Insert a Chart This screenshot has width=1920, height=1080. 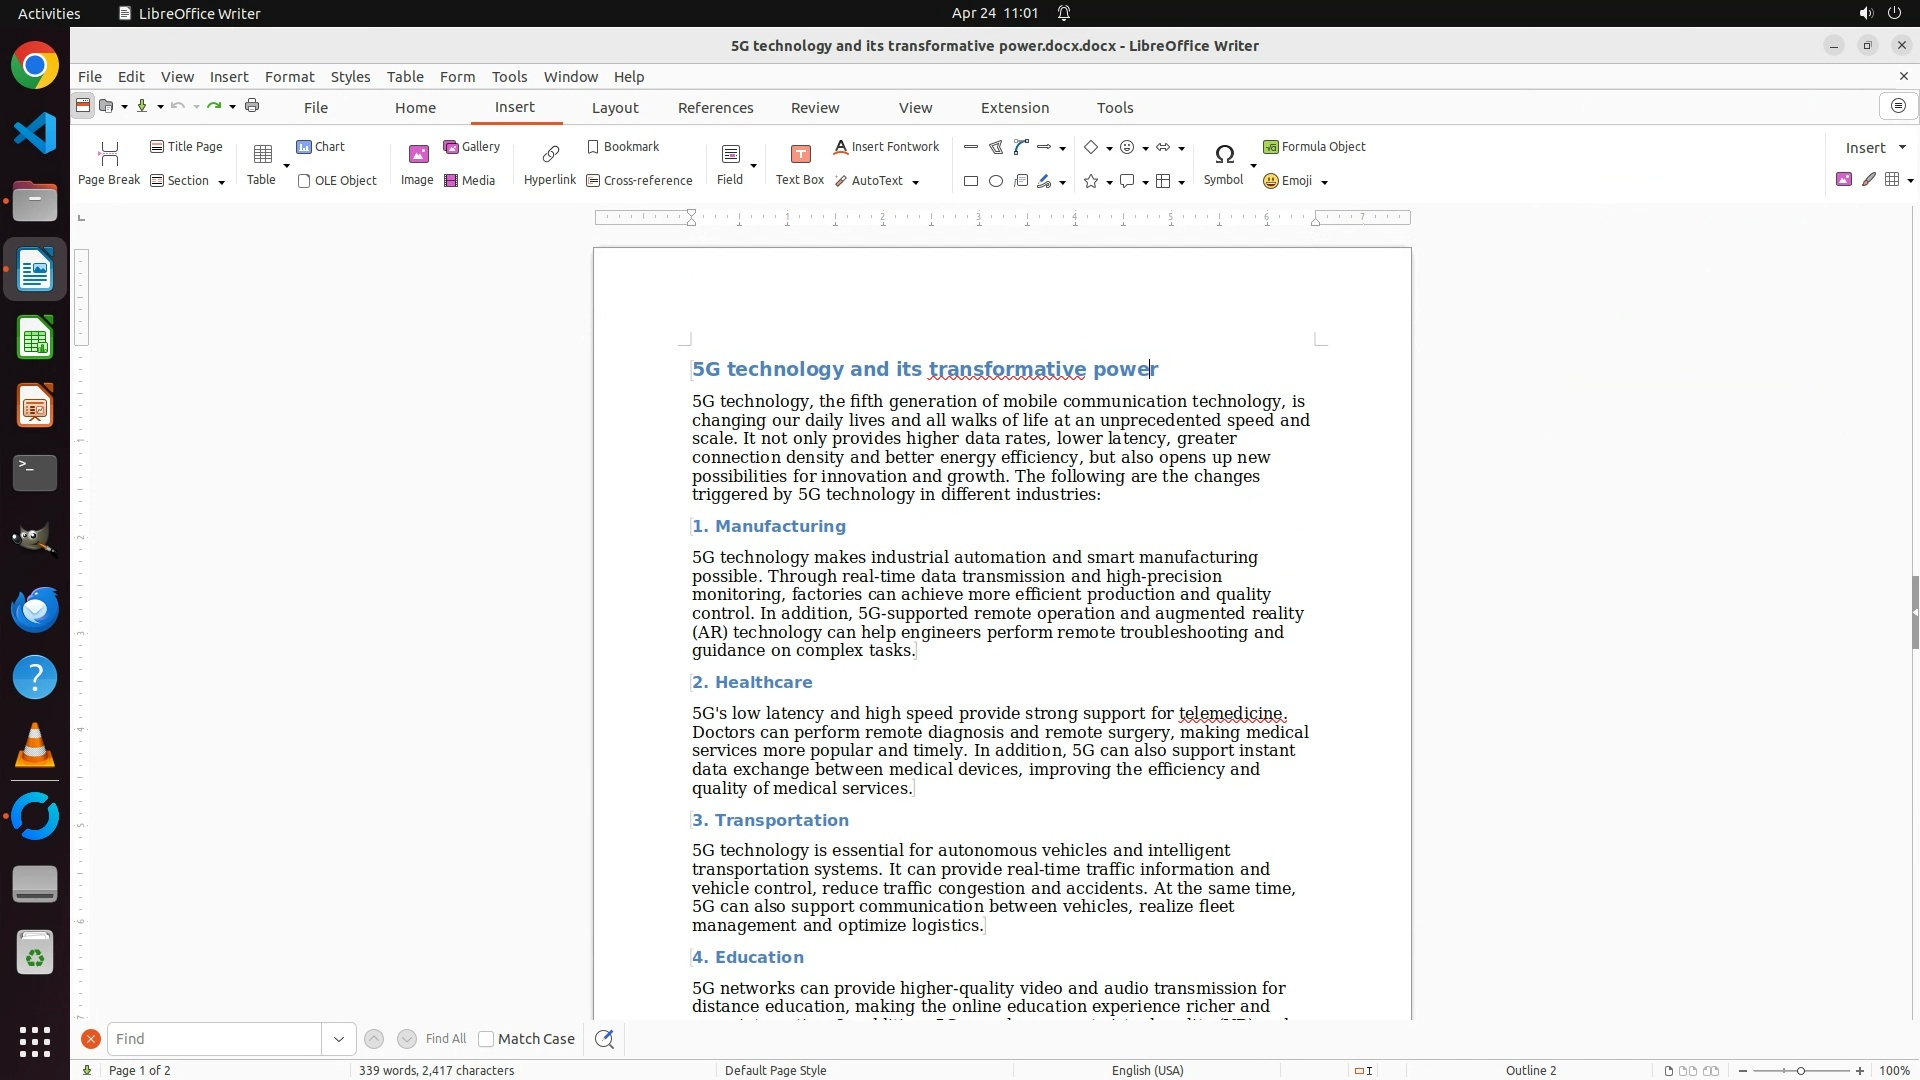pos(320,147)
